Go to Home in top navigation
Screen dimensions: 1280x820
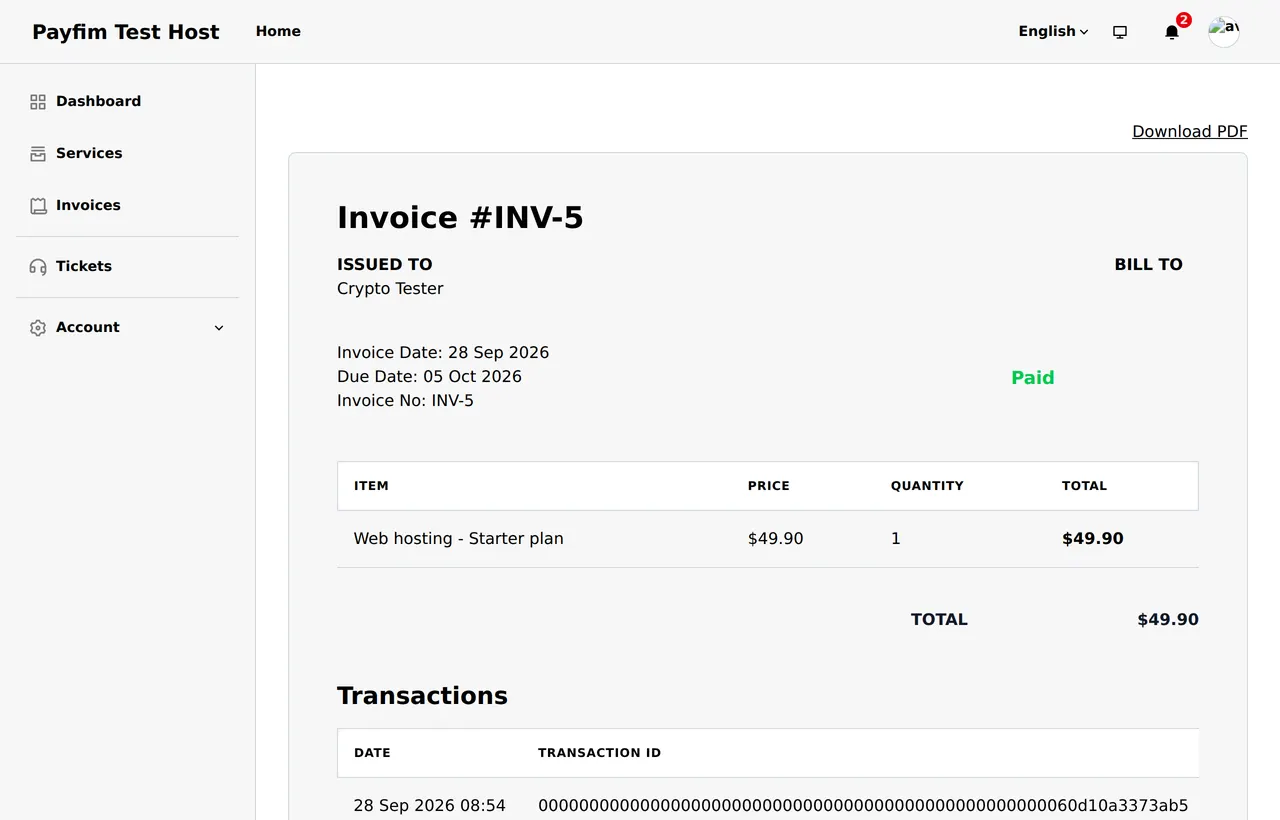coord(278,31)
